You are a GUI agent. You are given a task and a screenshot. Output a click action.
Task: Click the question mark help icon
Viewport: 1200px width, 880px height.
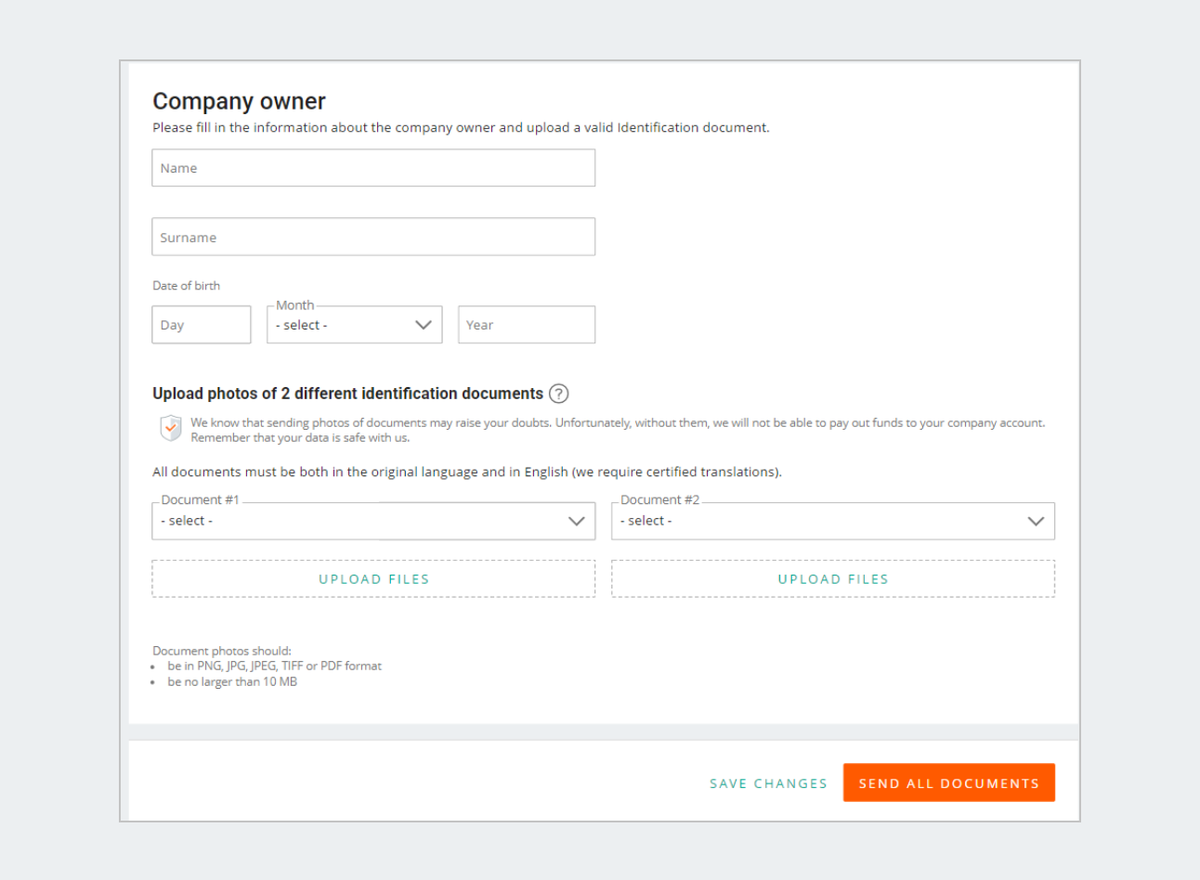click(559, 394)
